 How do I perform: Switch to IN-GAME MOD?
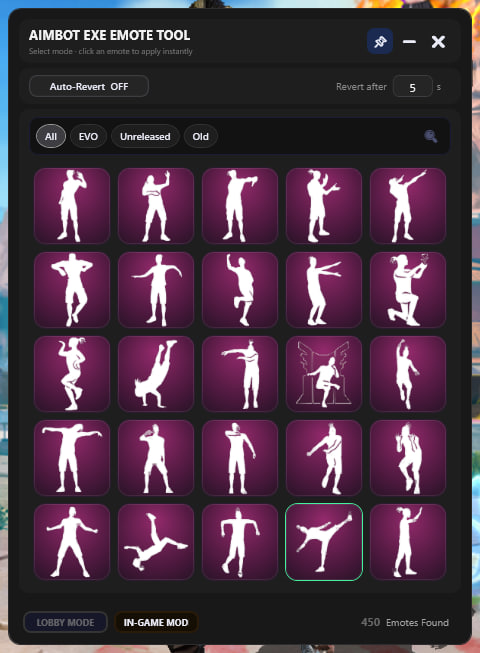(x=156, y=622)
